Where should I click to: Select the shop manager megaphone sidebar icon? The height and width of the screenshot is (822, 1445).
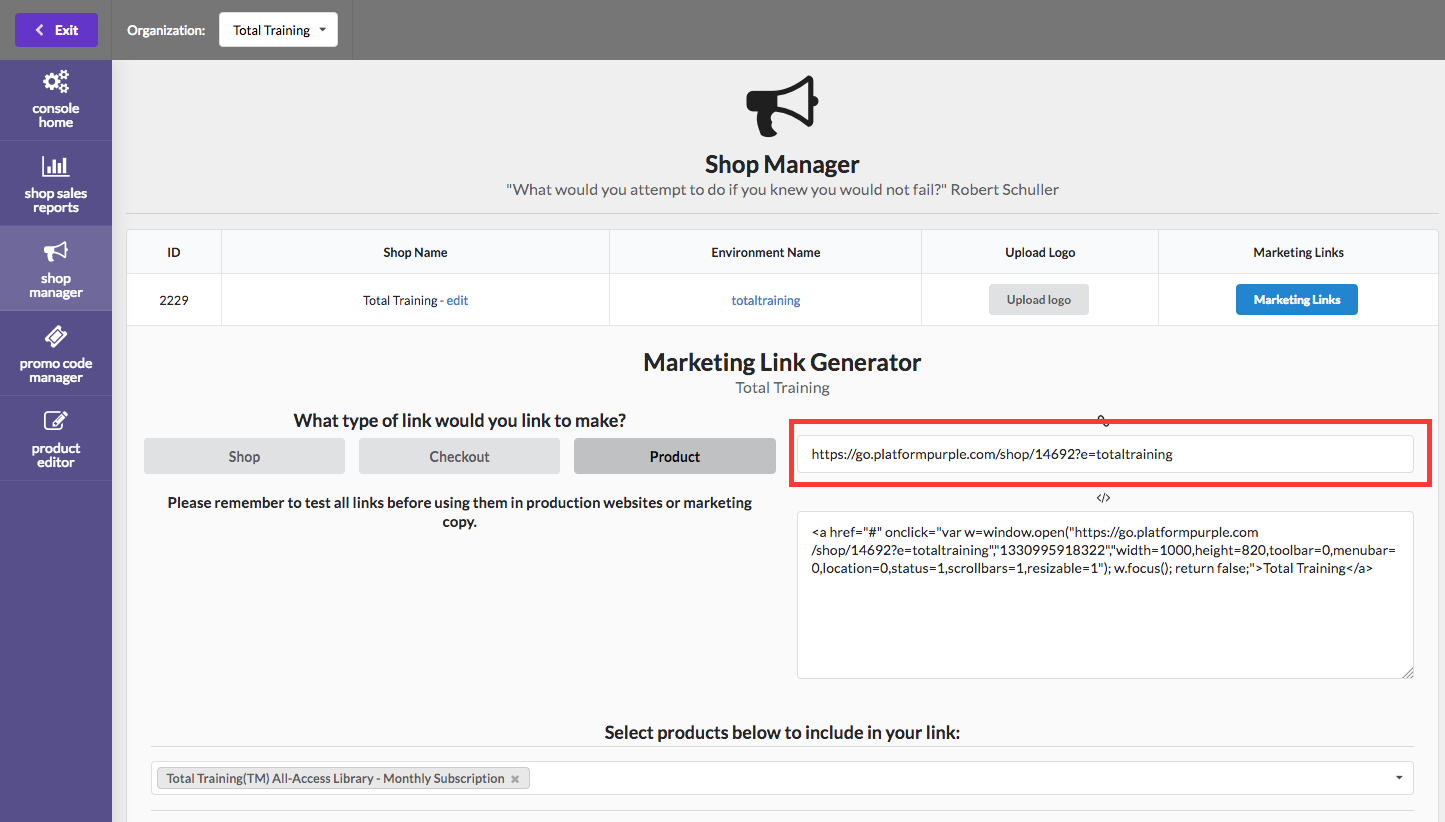(56, 252)
